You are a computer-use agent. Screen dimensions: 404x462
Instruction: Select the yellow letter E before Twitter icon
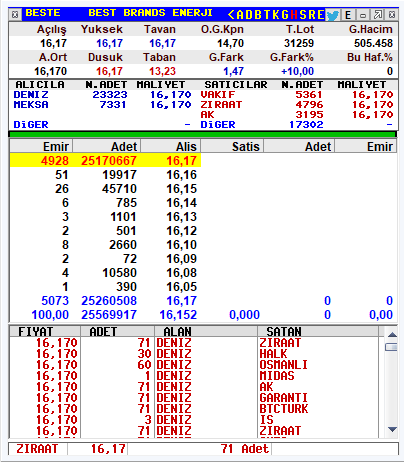(x=321, y=15)
